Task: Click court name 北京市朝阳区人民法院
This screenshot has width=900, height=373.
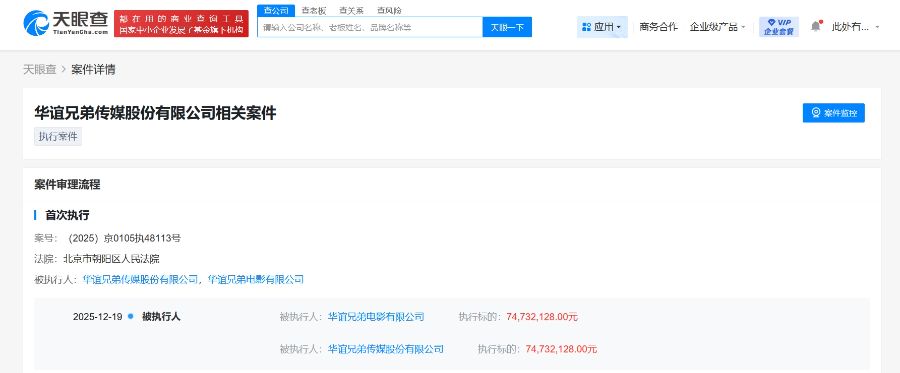Action: 111,259
